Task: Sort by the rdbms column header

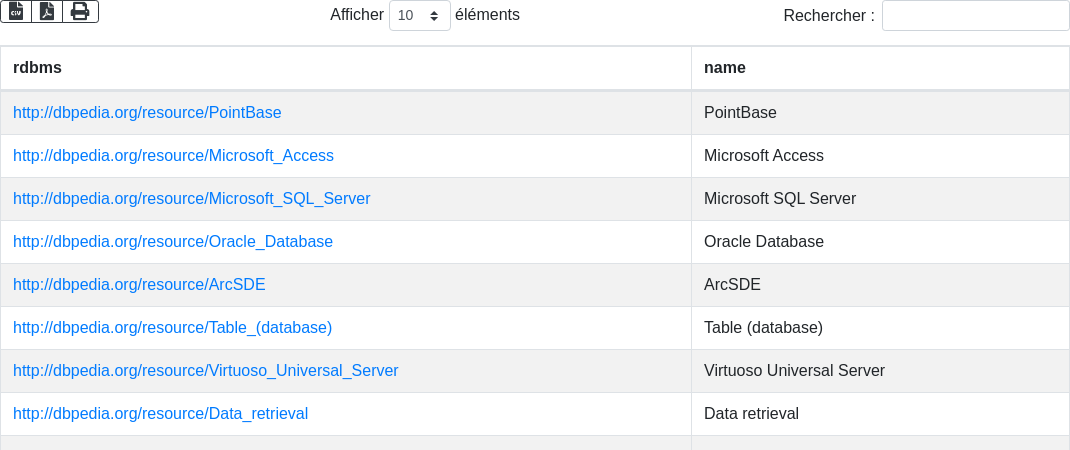Action: 37,68
